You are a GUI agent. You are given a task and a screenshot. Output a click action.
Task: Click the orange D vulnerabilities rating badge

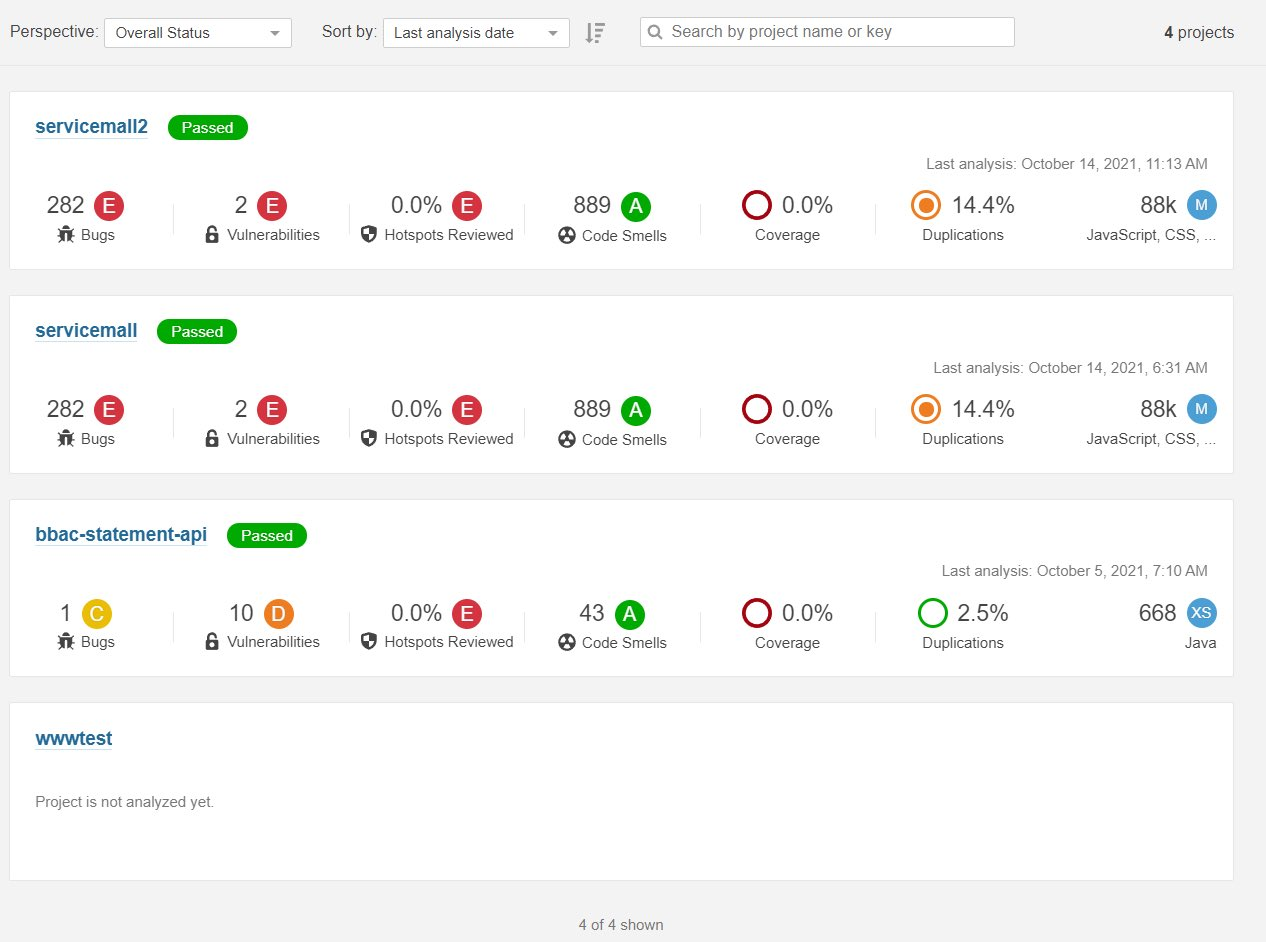(x=279, y=613)
